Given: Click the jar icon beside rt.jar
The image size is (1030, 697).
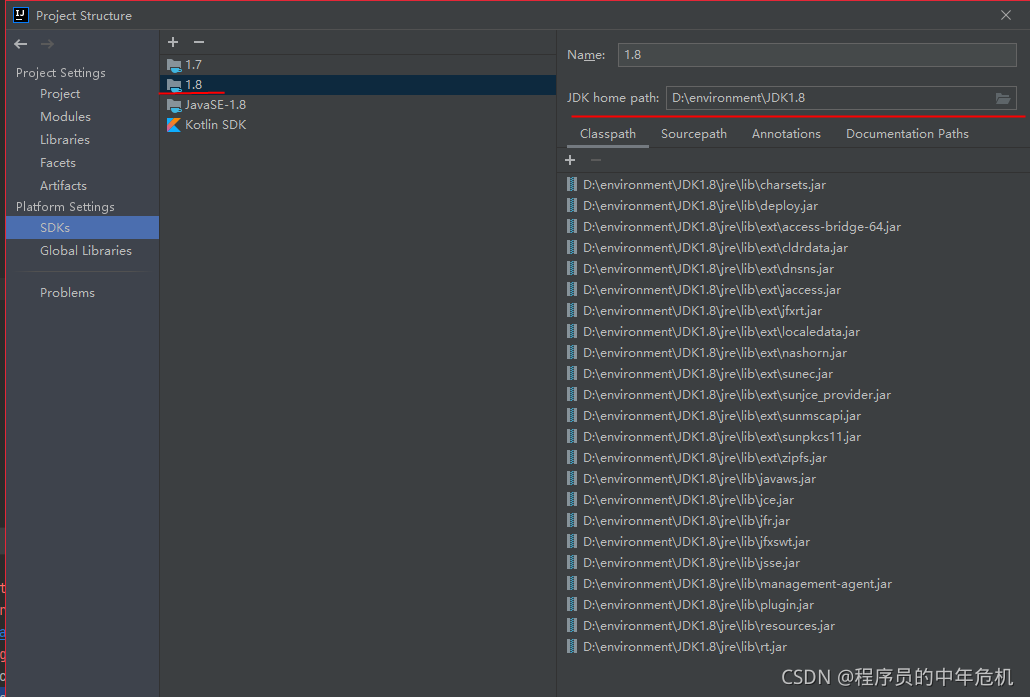Looking at the screenshot, I should point(572,646).
